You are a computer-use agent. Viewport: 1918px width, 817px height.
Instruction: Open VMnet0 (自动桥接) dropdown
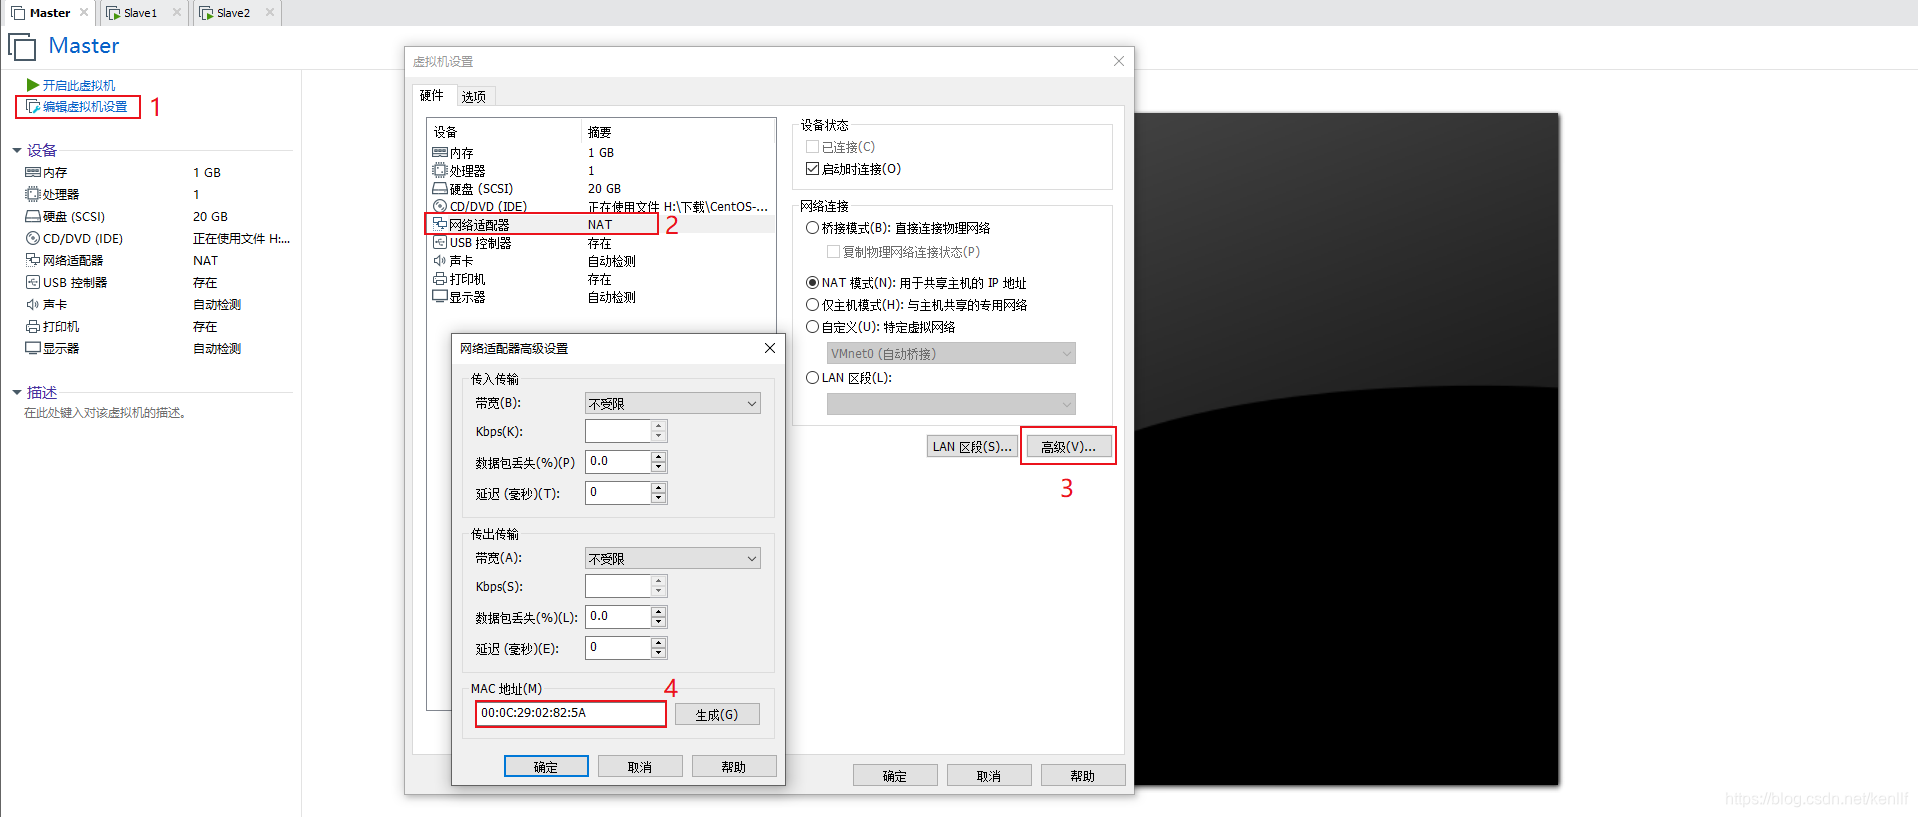951,353
